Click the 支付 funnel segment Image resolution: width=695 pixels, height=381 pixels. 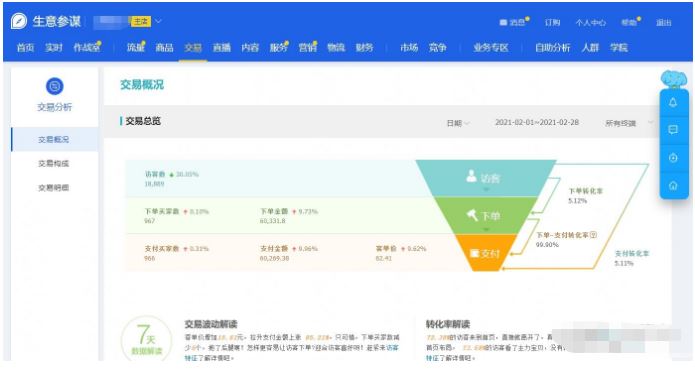(x=485, y=253)
